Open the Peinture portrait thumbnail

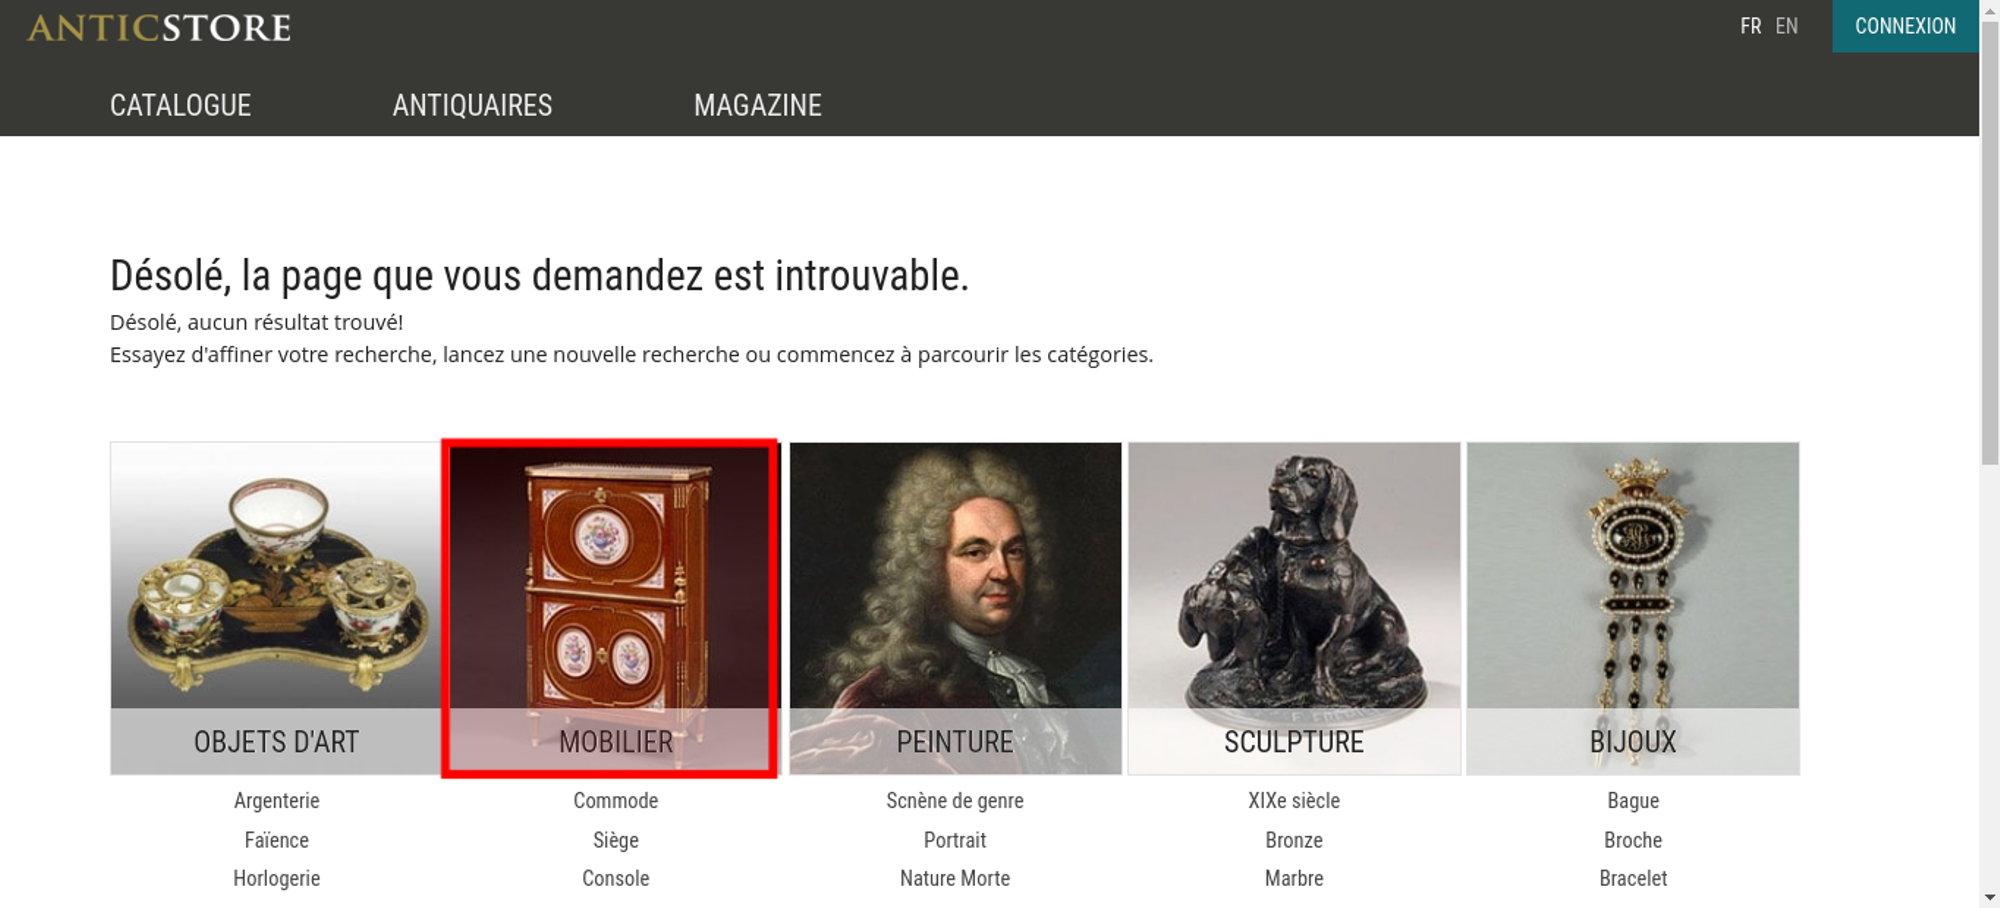(955, 608)
